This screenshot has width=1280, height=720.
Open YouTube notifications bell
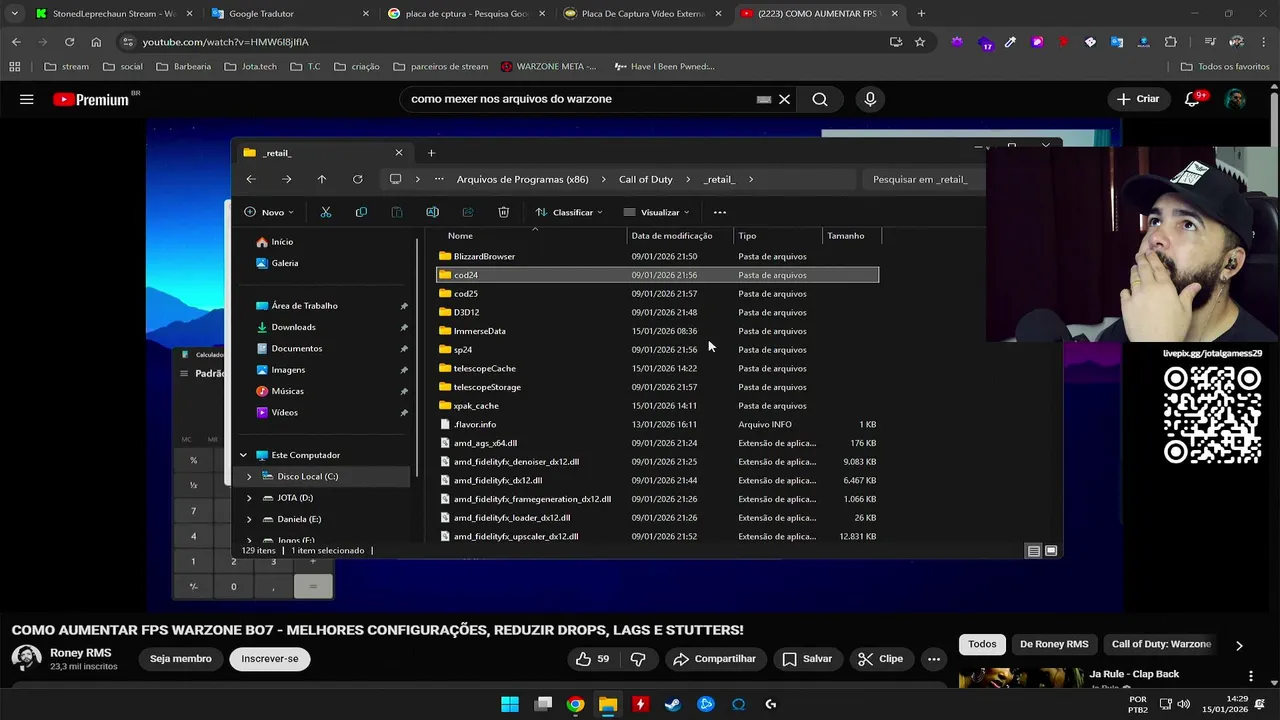(x=1192, y=99)
